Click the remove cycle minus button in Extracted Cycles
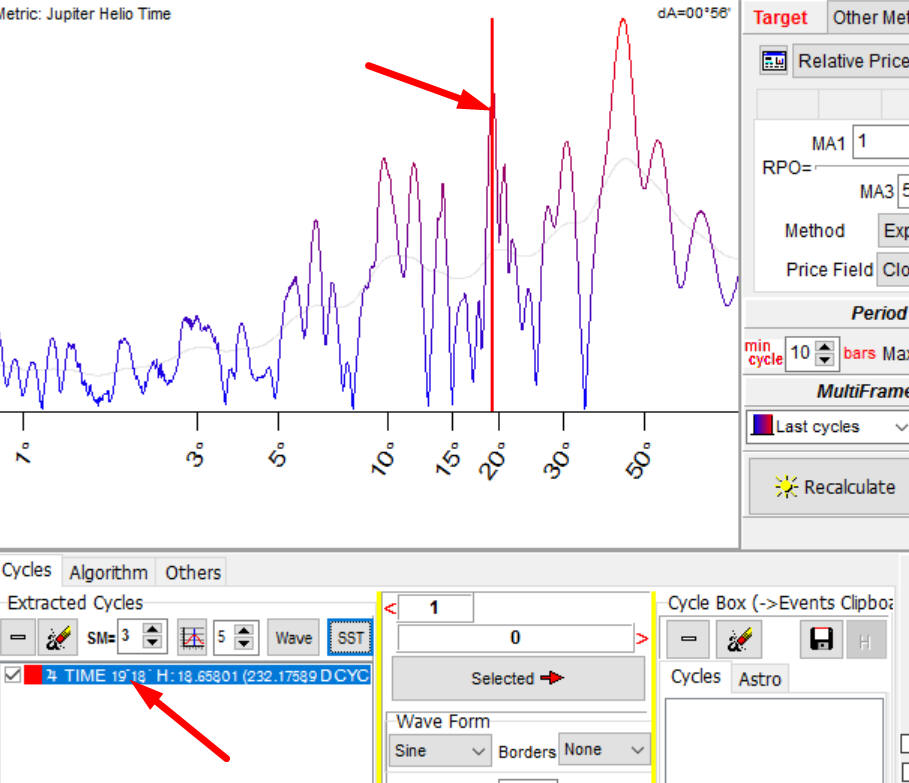The width and height of the screenshot is (909, 783). [x=19, y=637]
